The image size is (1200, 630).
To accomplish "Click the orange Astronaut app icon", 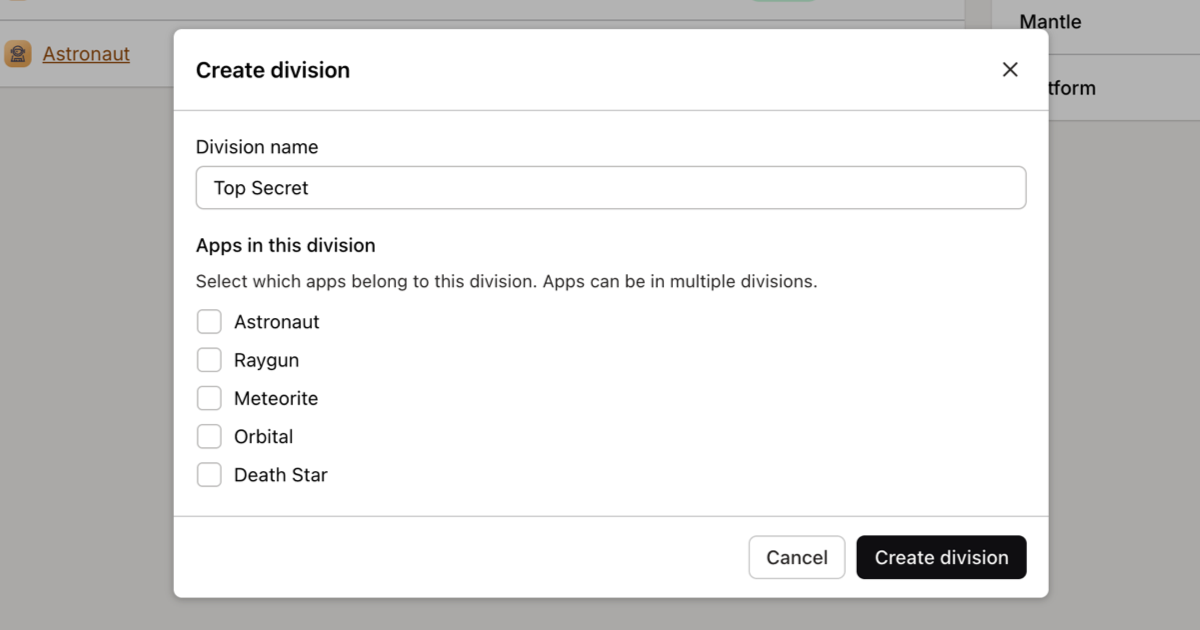I will point(20,53).
